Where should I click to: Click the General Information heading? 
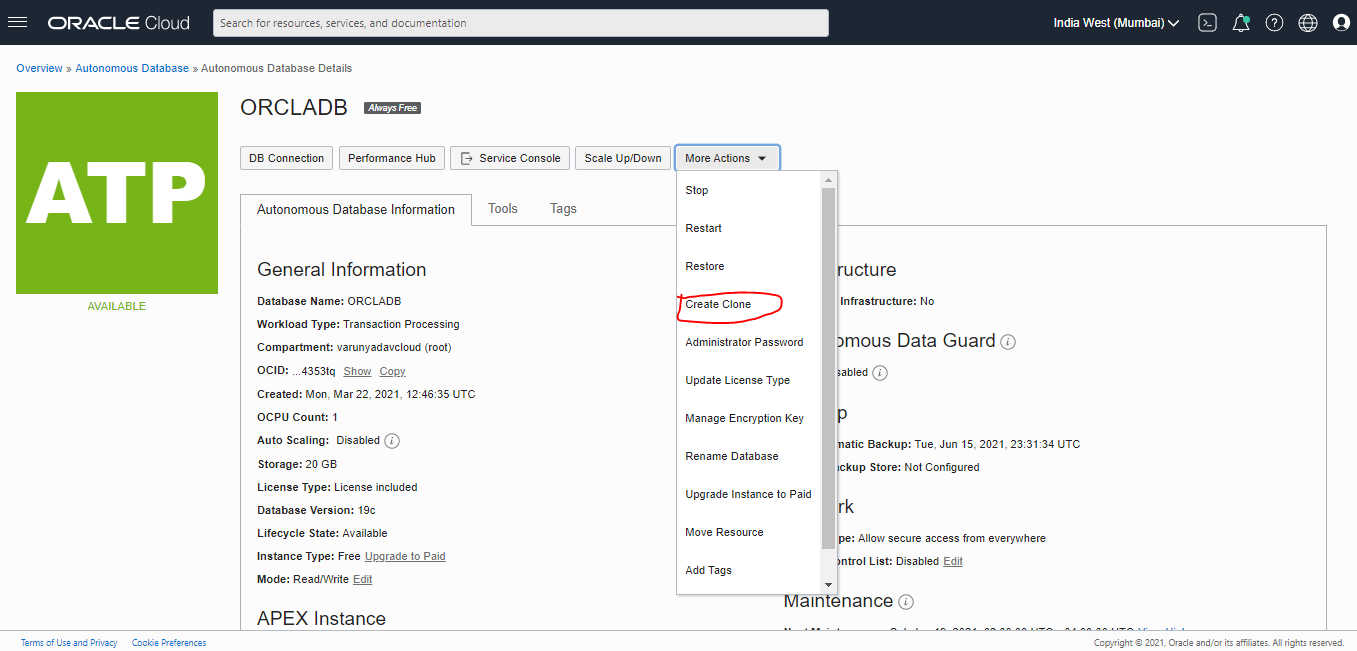pos(342,269)
